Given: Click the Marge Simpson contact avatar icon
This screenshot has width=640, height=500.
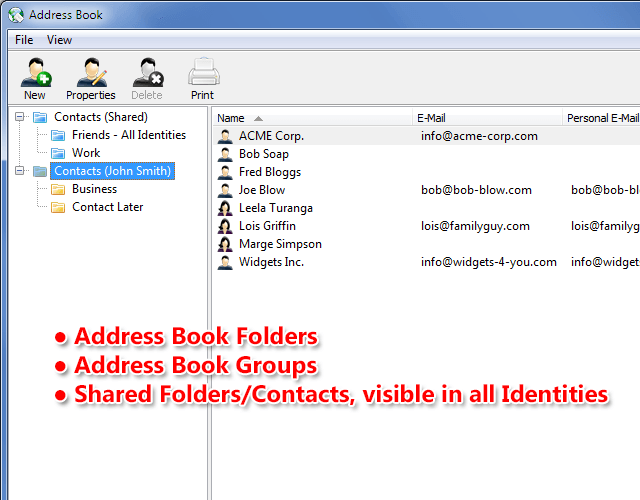Looking at the screenshot, I should (x=225, y=244).
